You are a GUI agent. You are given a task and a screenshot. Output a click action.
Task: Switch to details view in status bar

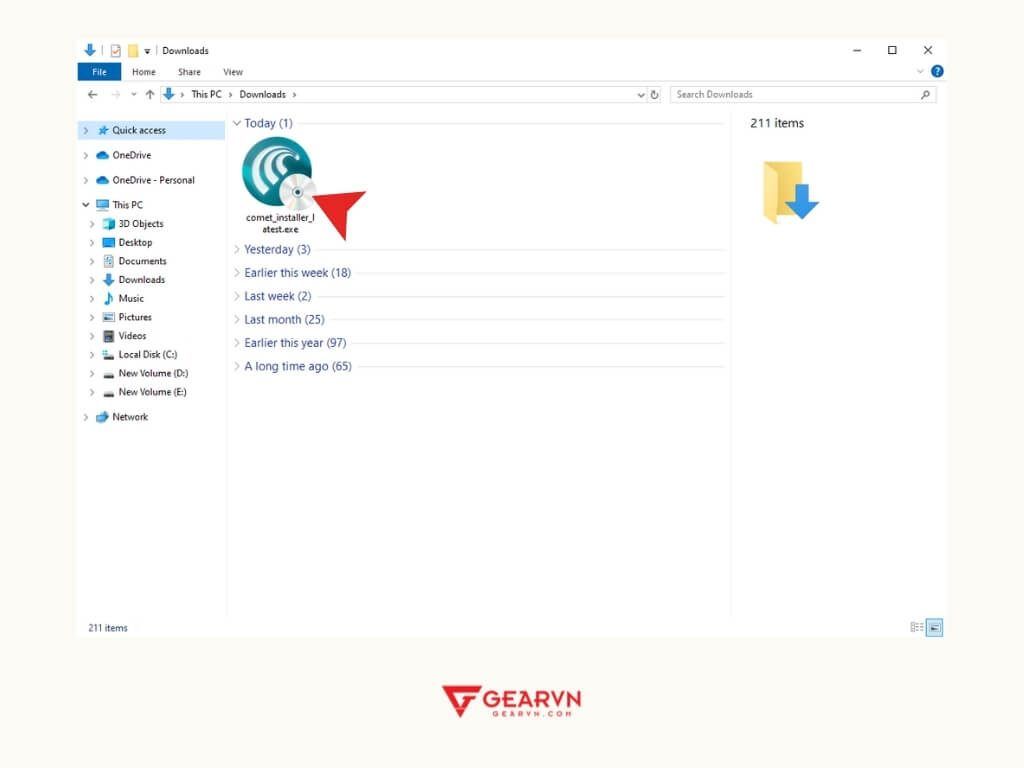(916, 627)
